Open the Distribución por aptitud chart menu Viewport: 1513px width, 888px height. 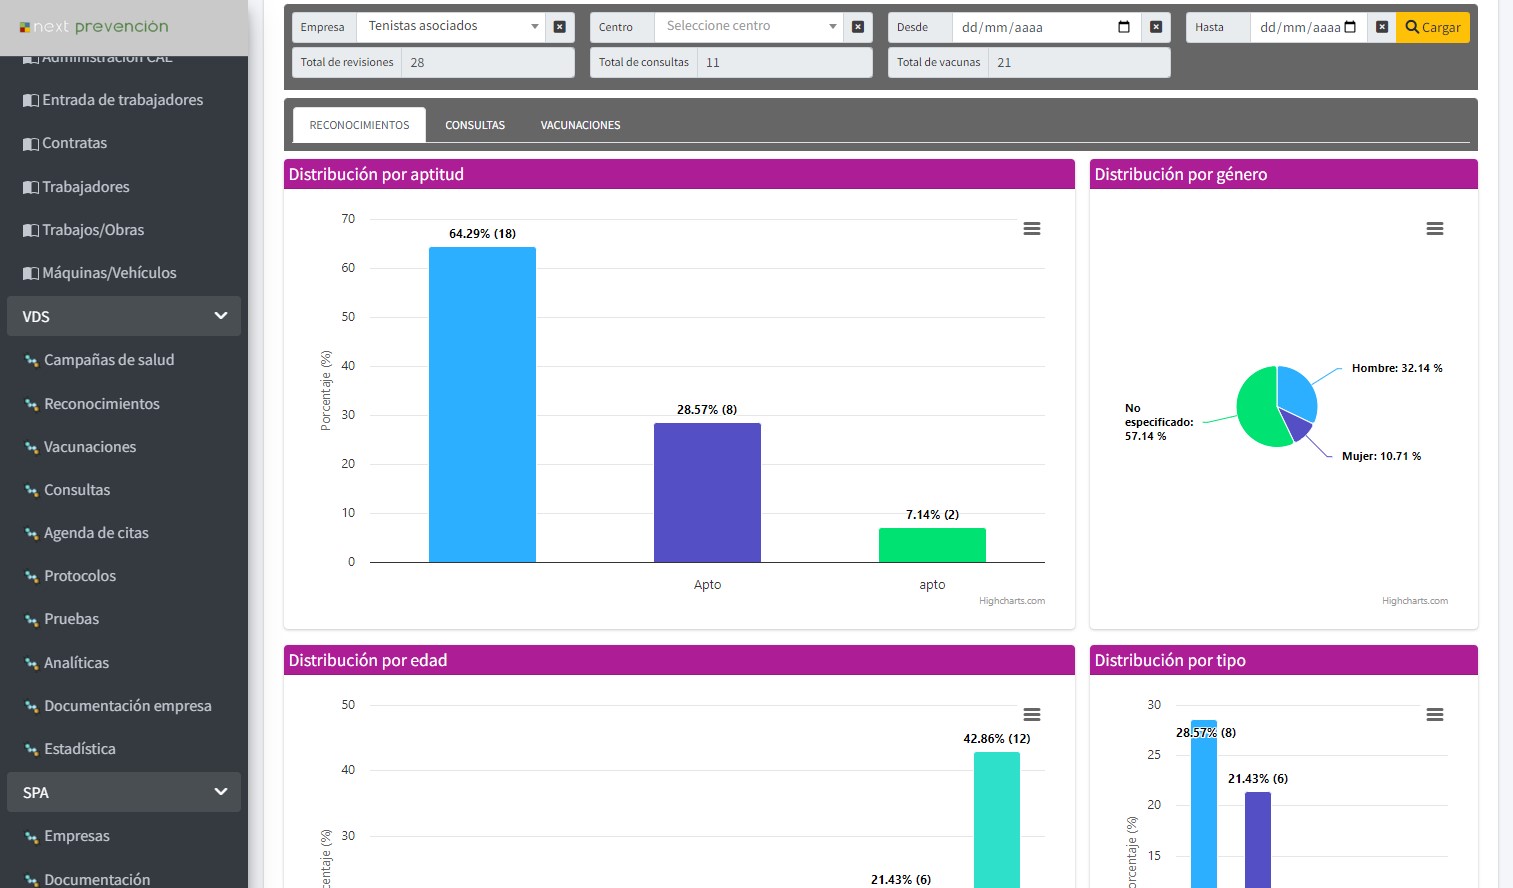click(x=1032, y=229)
